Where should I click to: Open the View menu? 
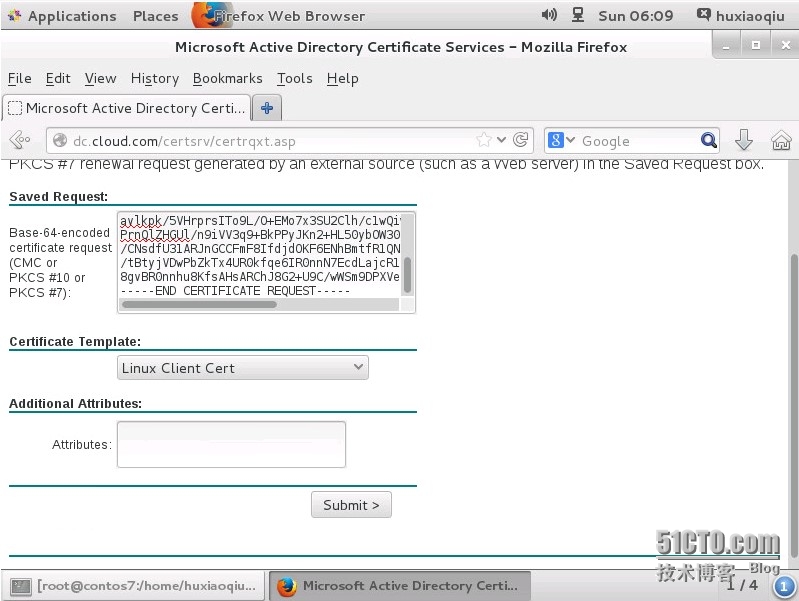pyautogui.click(x=100, y=79)
